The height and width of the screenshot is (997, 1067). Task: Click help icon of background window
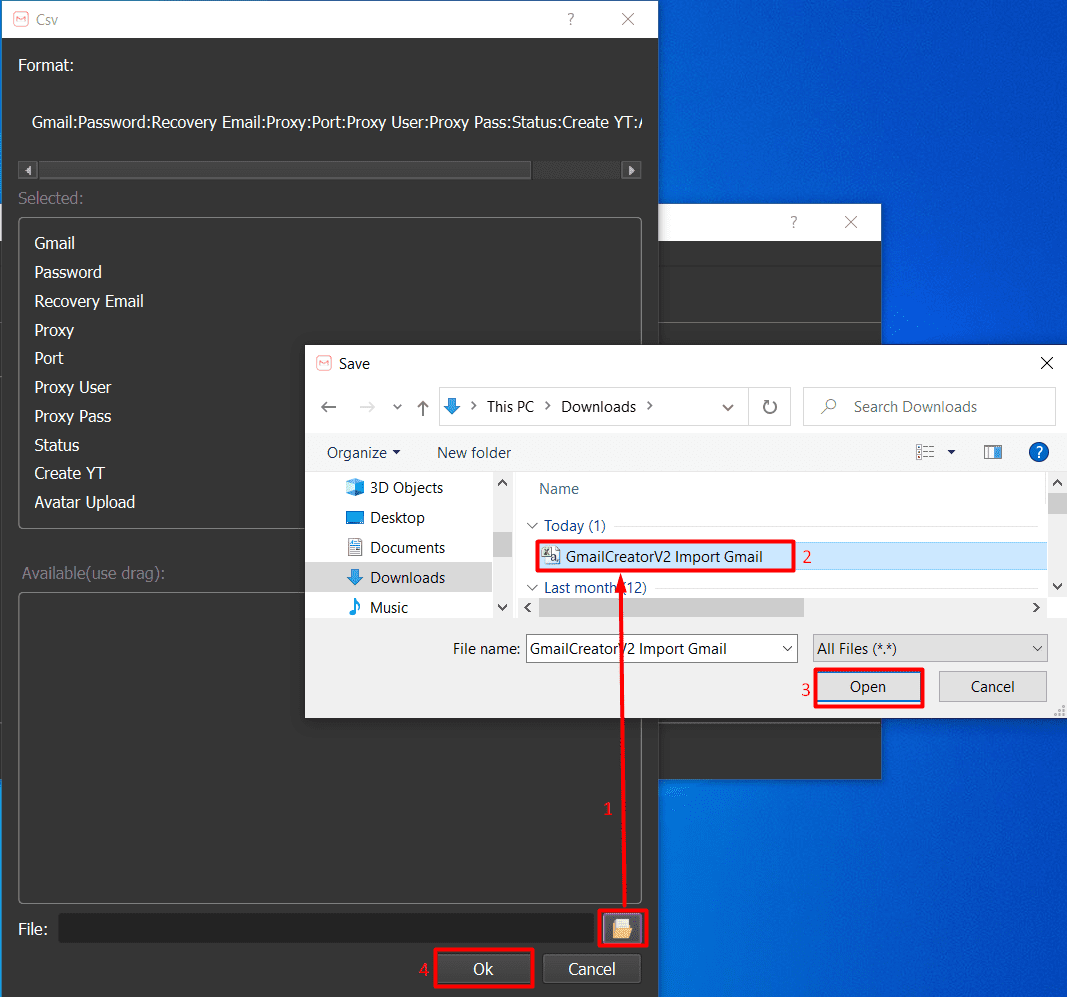tap(793, 222)
